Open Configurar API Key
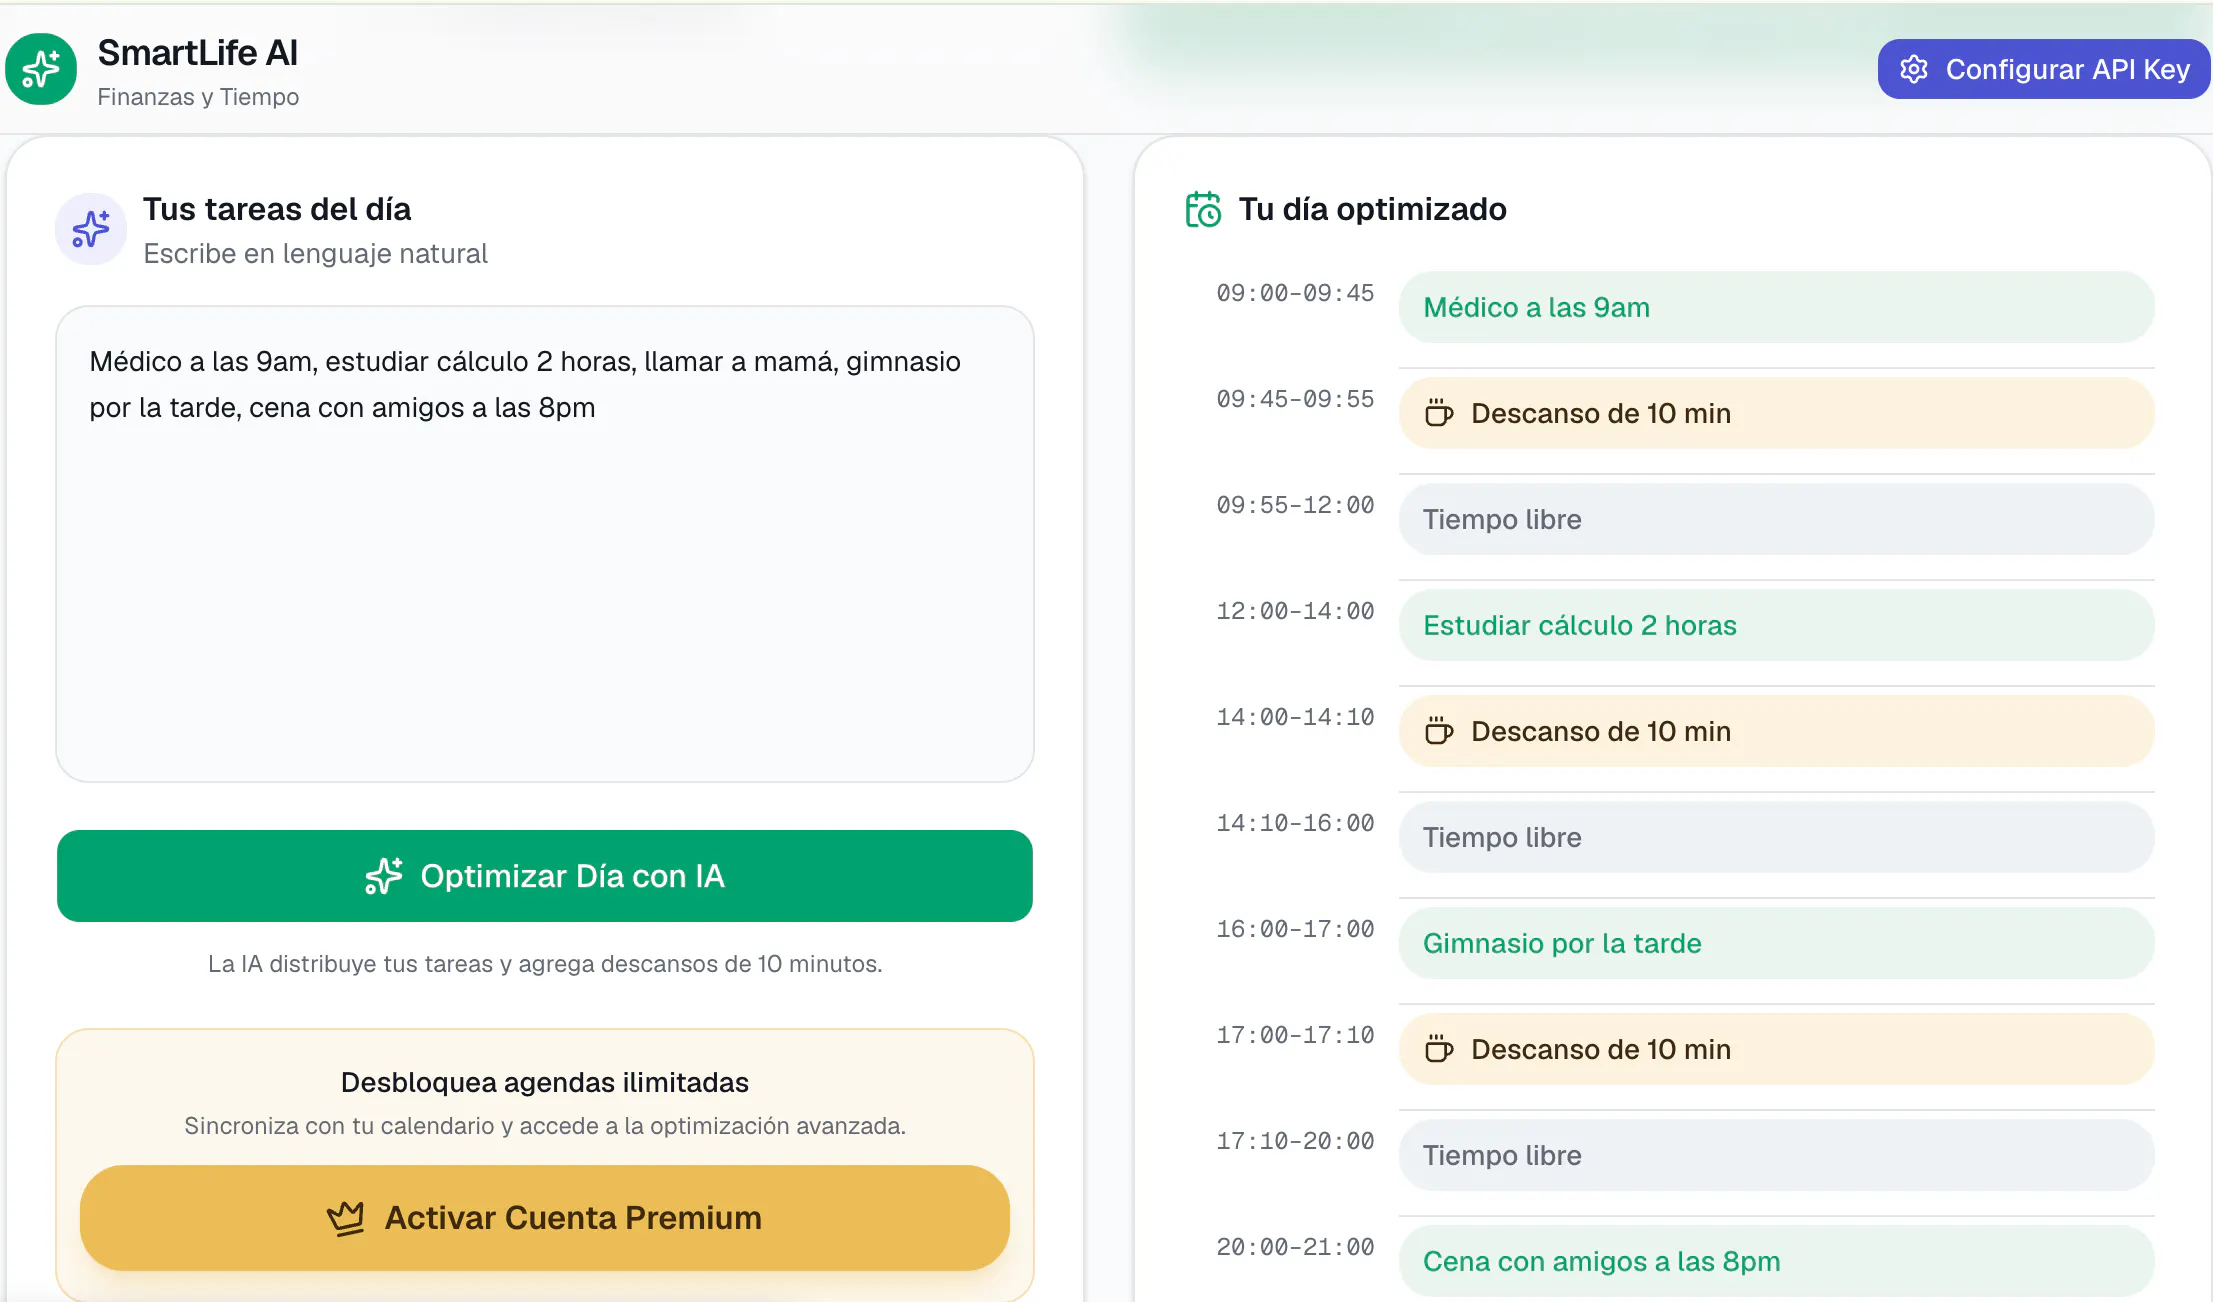 coord(2044,69)
